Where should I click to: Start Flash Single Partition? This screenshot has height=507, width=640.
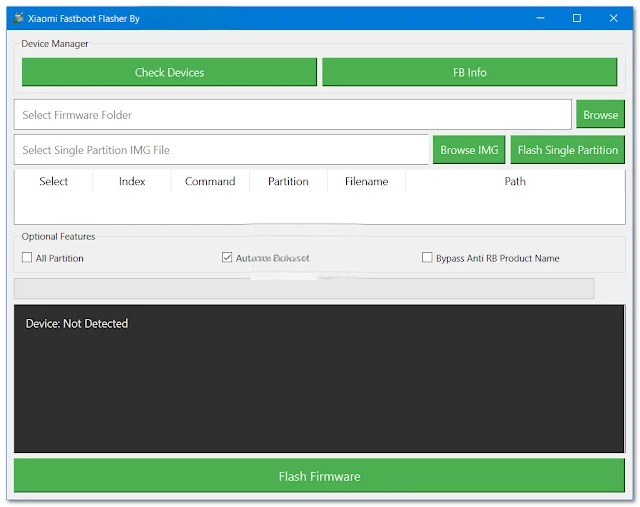(x=567, y=150)
